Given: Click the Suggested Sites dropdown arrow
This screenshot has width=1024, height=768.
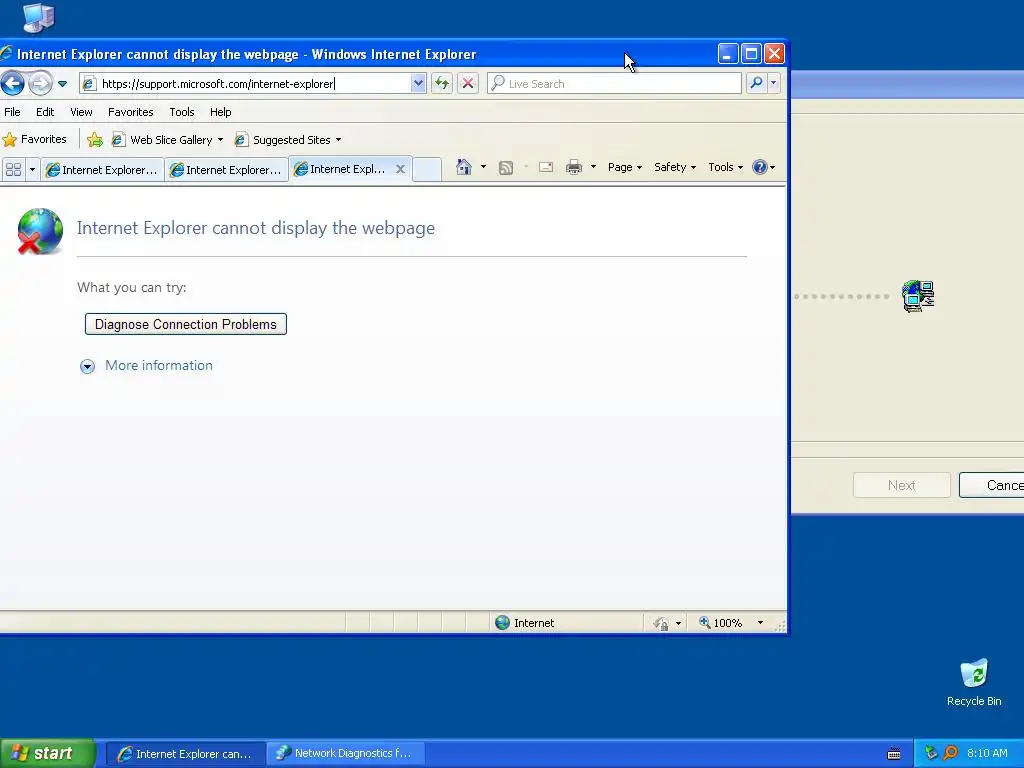Looking at the screenshot, I should (338, 140).
